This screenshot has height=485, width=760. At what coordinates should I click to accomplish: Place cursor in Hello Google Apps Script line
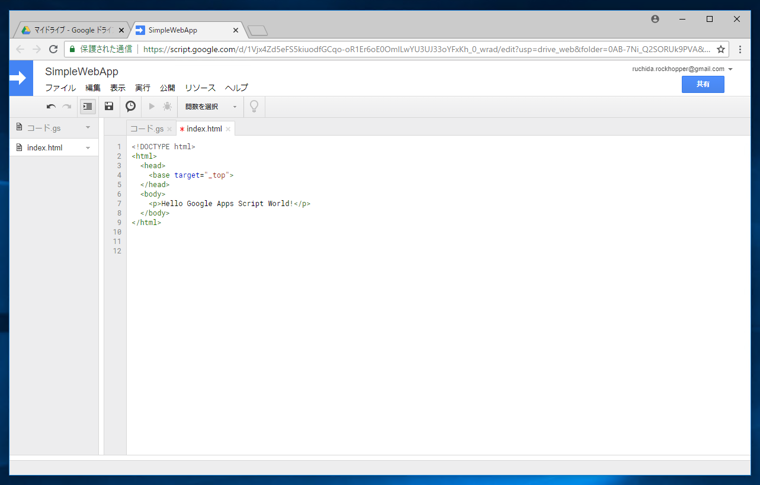(230, 203)
